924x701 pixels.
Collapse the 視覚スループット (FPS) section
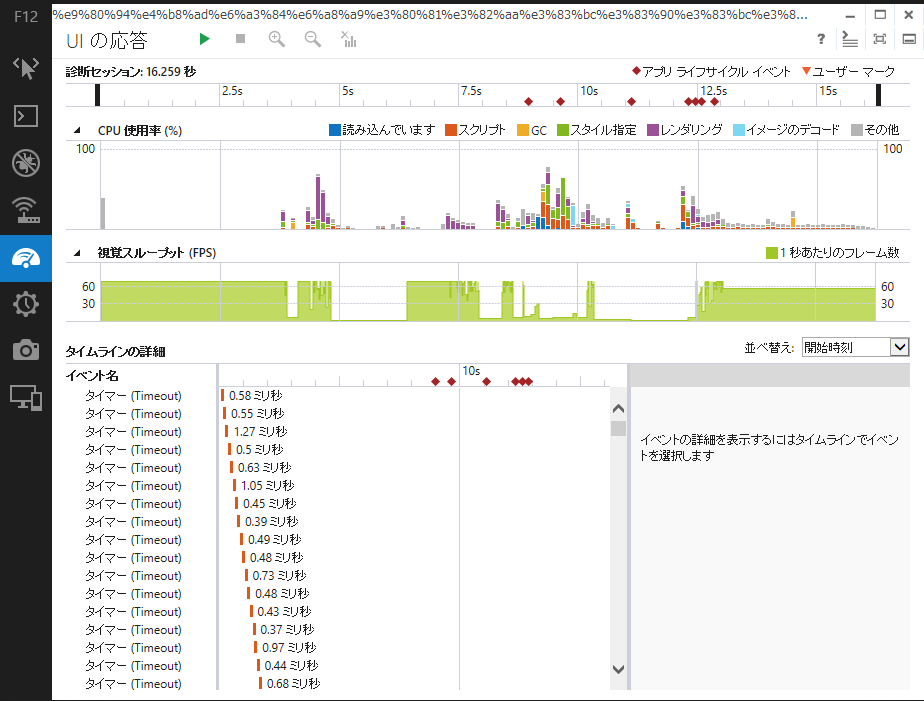point(76,253)
